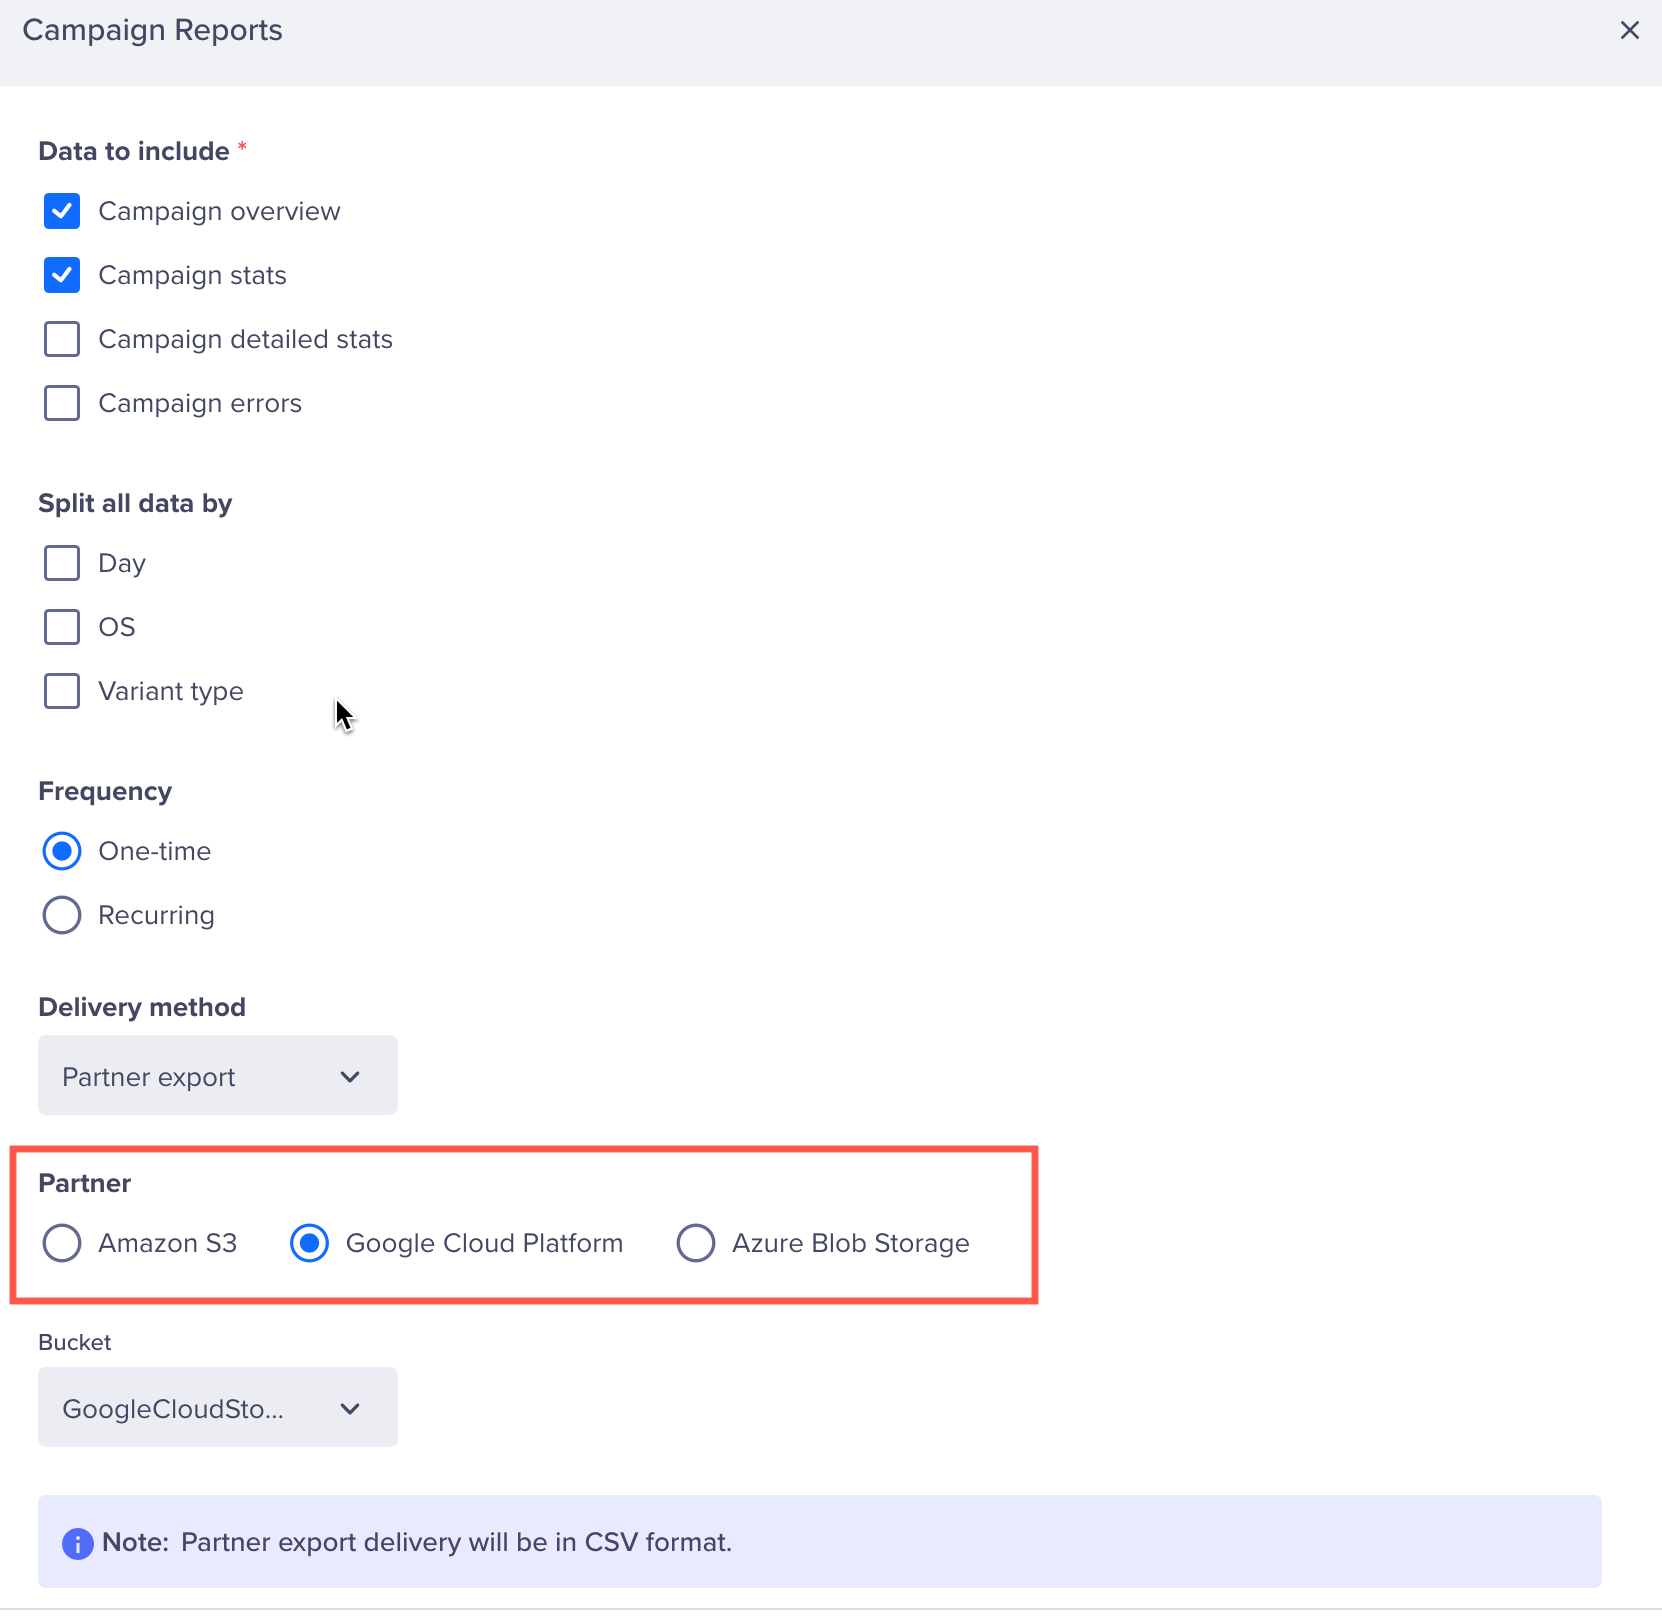This screenshot has height=1620, width=1662.
Task: Keep the One-time frequency selected
Action: pos(61,851)
